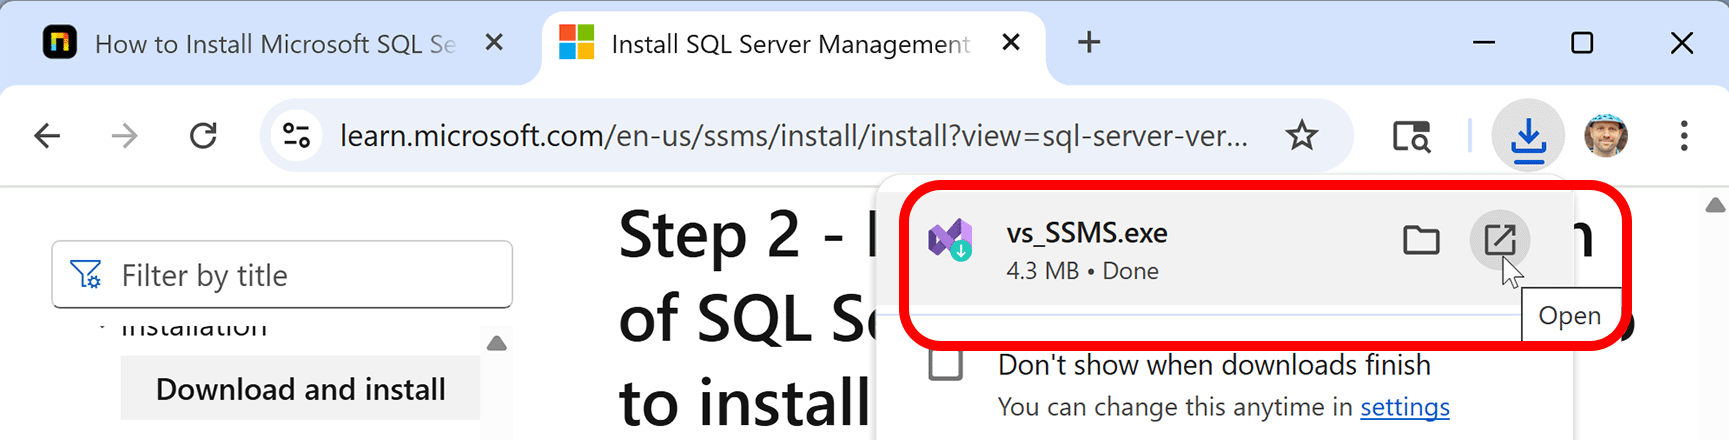1729x440 pixels.
Task: View site information icon in address bar
Action: [x=297, y=135]
